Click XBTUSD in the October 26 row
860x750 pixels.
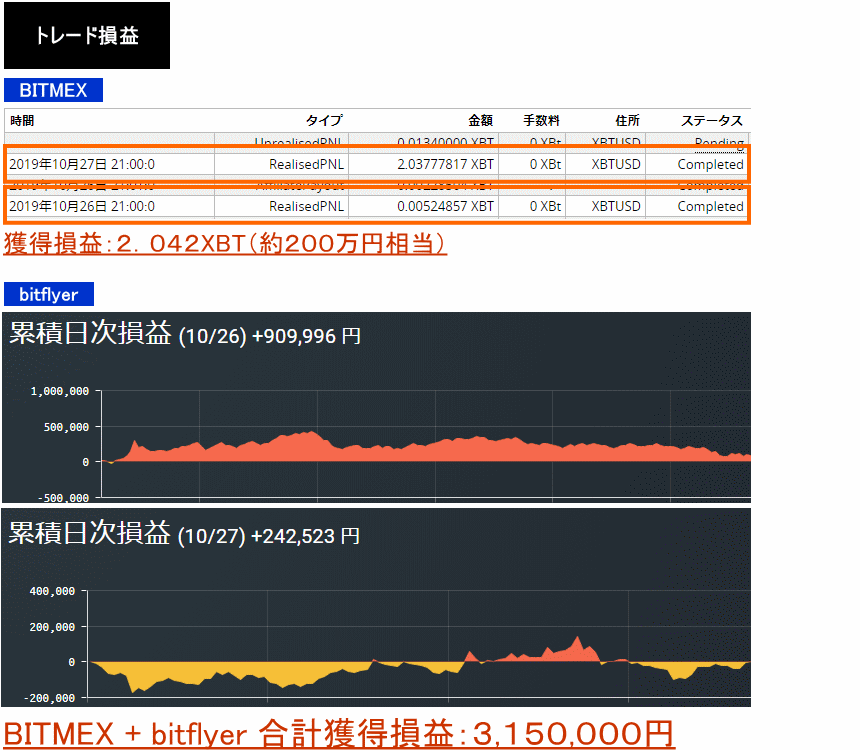(x=616, y=206)
